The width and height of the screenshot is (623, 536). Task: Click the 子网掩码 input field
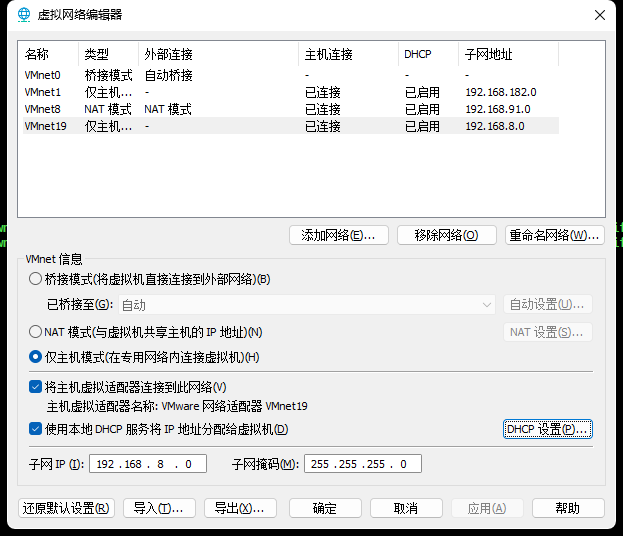[x=363, y=464]
